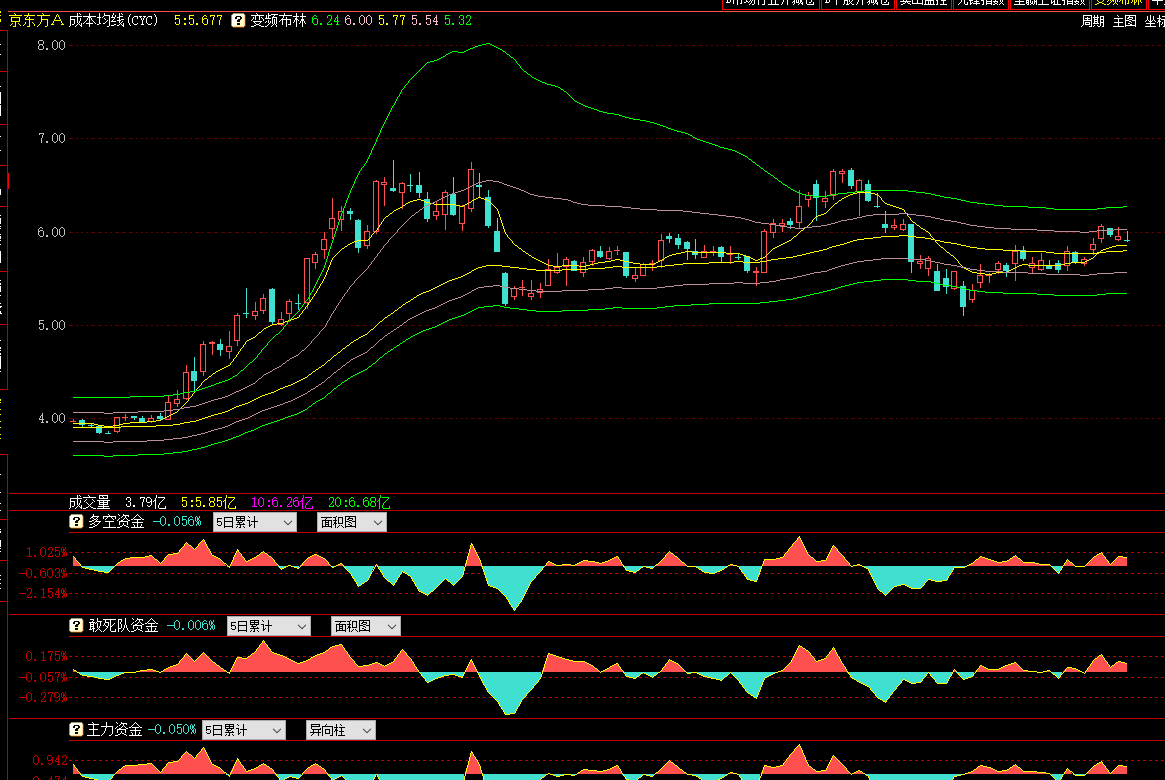Image resolution: width=1165 pixels, height=780 pixels.
Task: Open the 异向柱 chart-type dropdown
Action: tap(341, 730)
